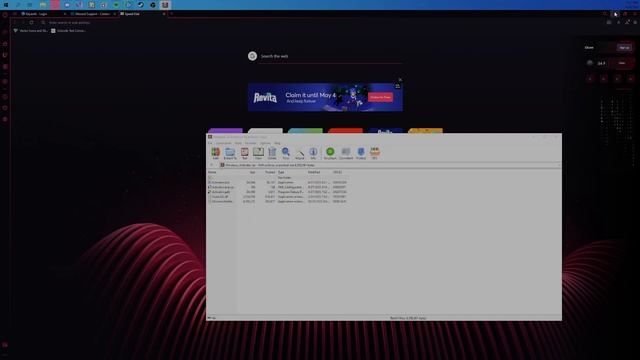Open the WinRAR Help menu
The image size is (640, 360).
[x=278, y=143]
